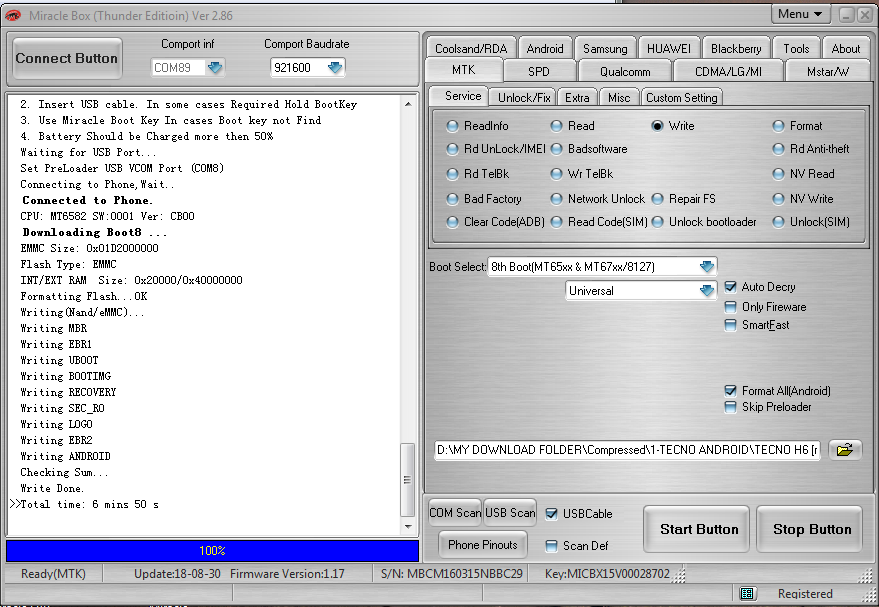
Task: Toggle the Format All(Android) checkbox
Action: tap(730, 391)
